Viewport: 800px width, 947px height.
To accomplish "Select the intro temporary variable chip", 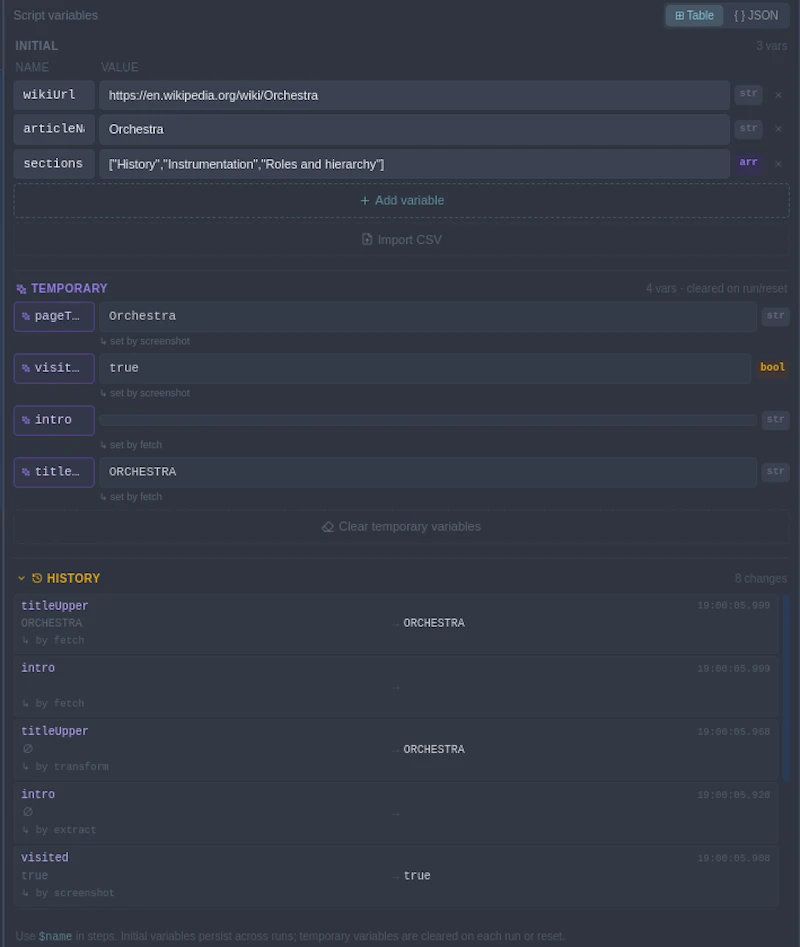I will click(54, 420).
